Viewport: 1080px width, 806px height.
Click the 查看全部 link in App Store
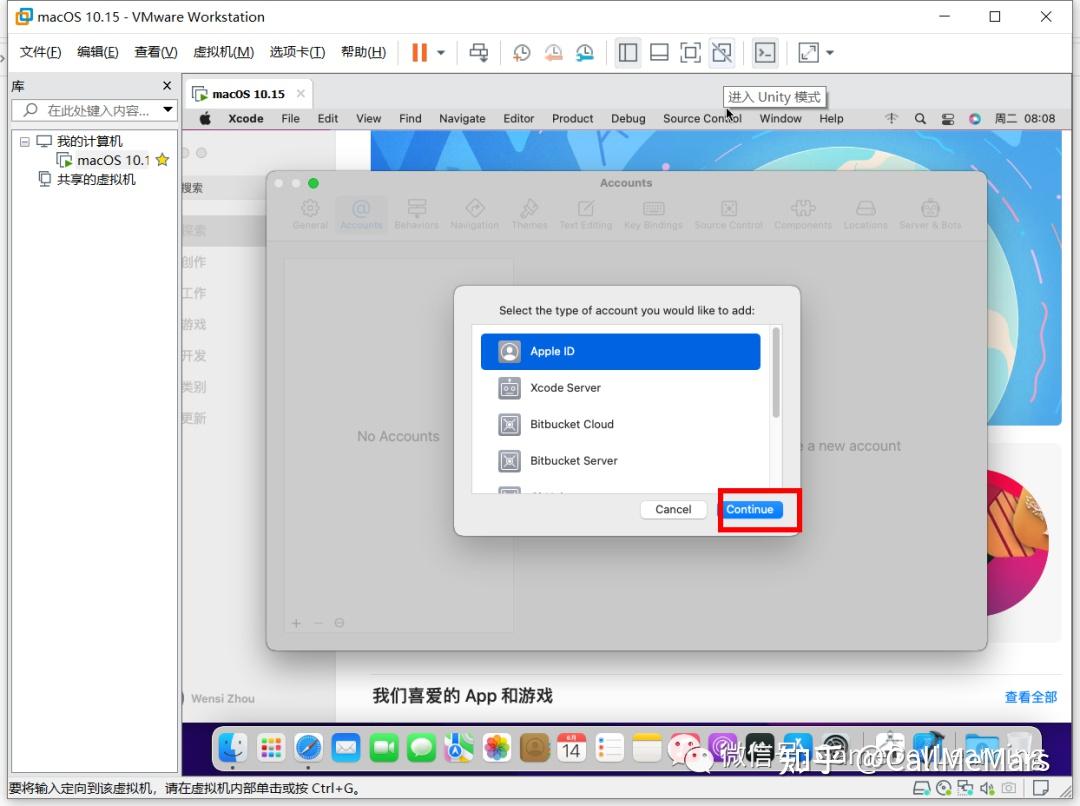[1030, 696]
